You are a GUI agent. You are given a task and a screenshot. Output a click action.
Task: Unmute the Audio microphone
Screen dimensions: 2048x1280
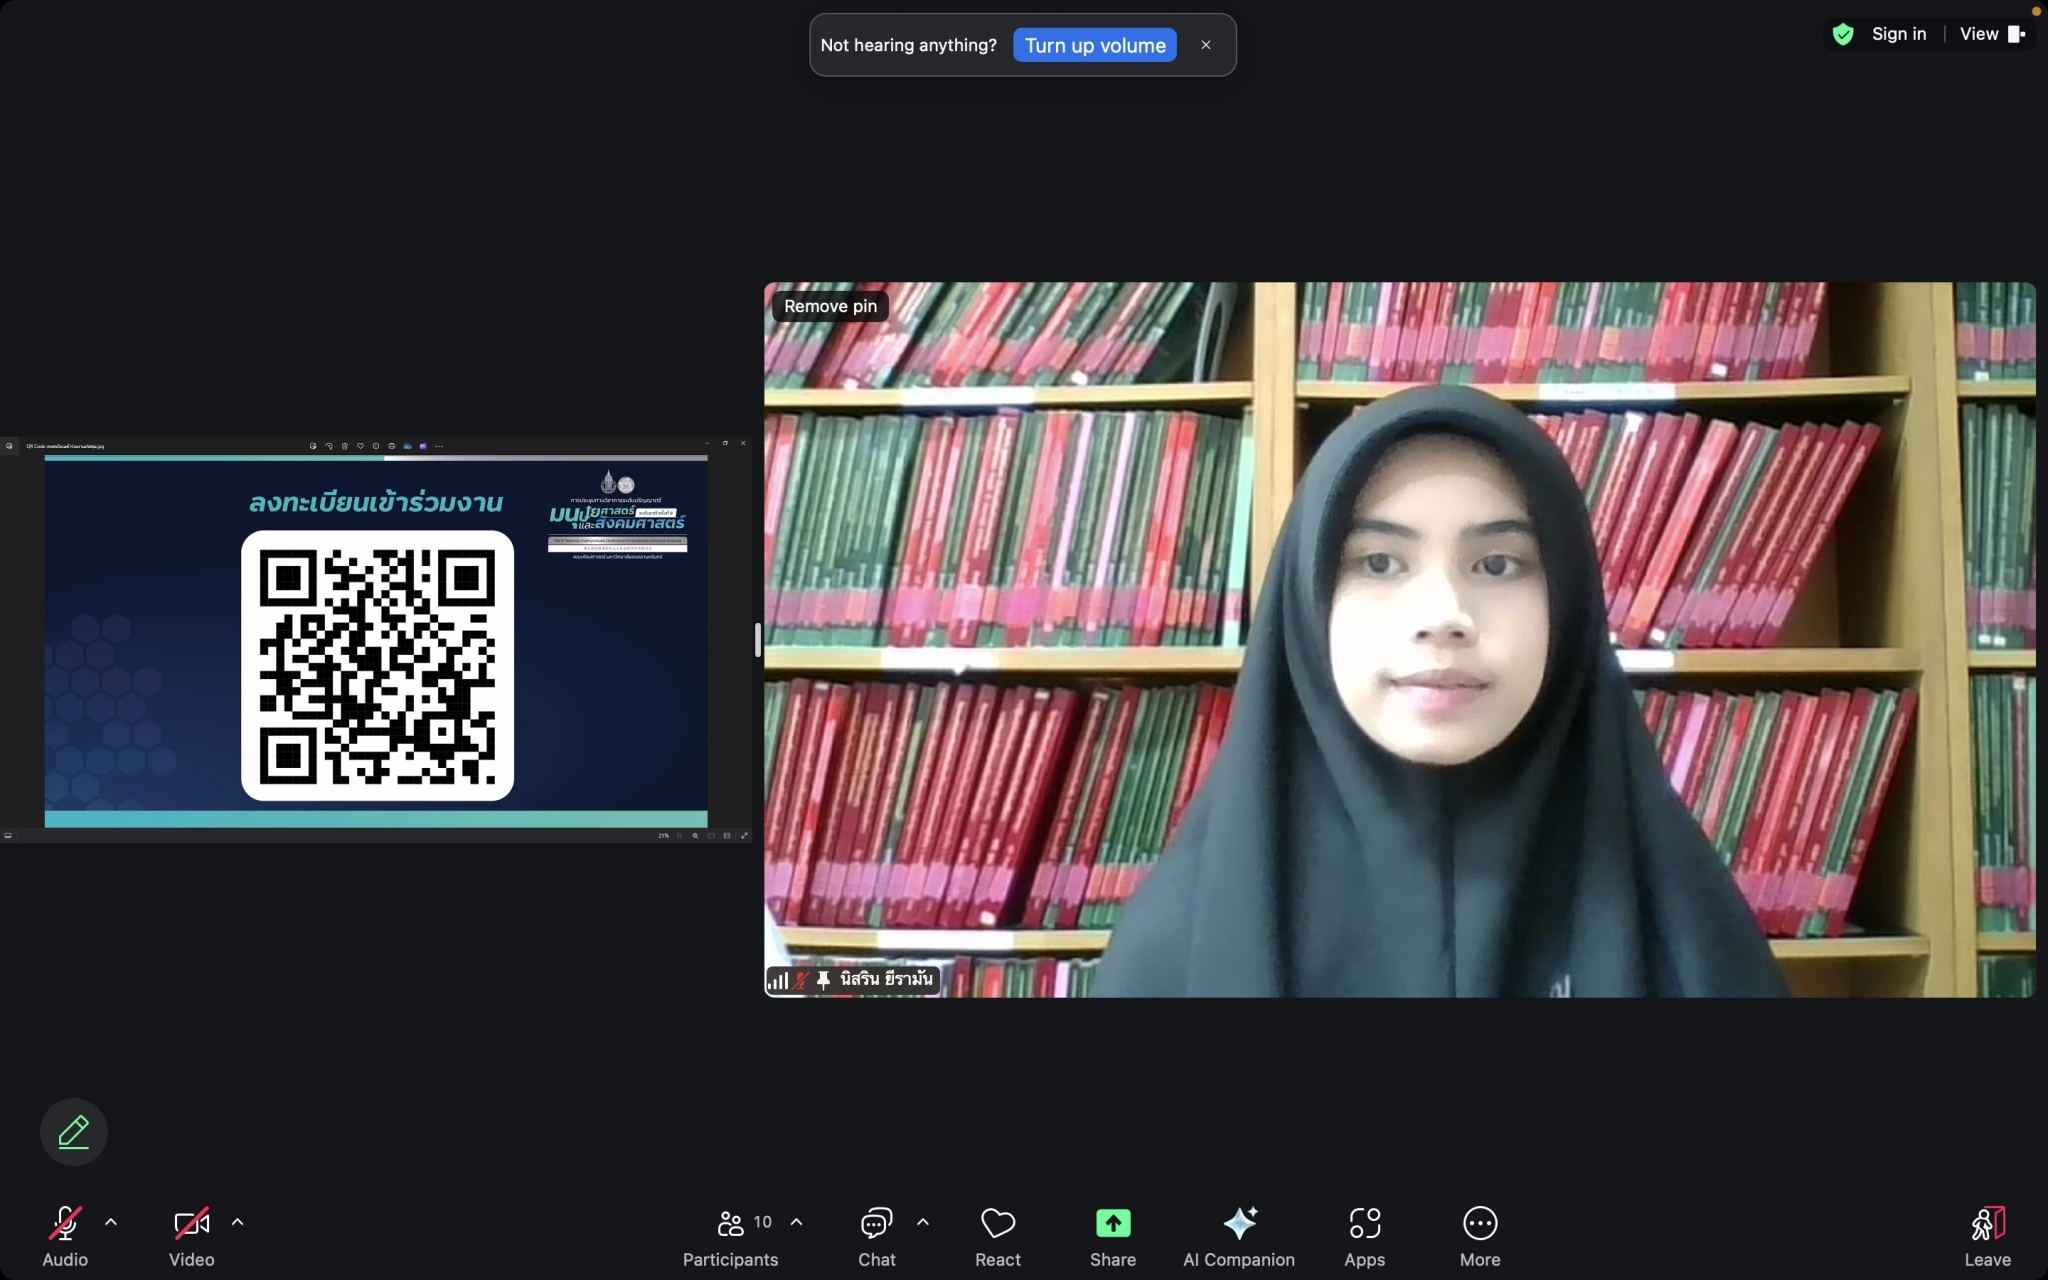click(x=65, y=1224)
